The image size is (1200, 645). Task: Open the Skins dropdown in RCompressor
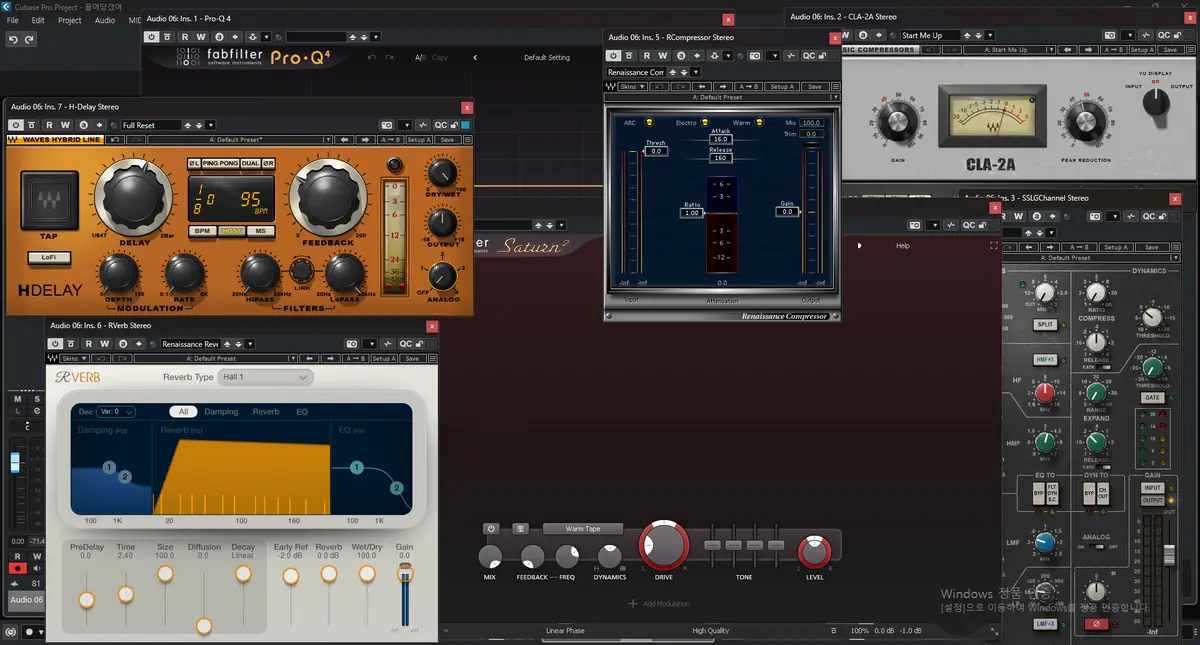coord(632,87)
